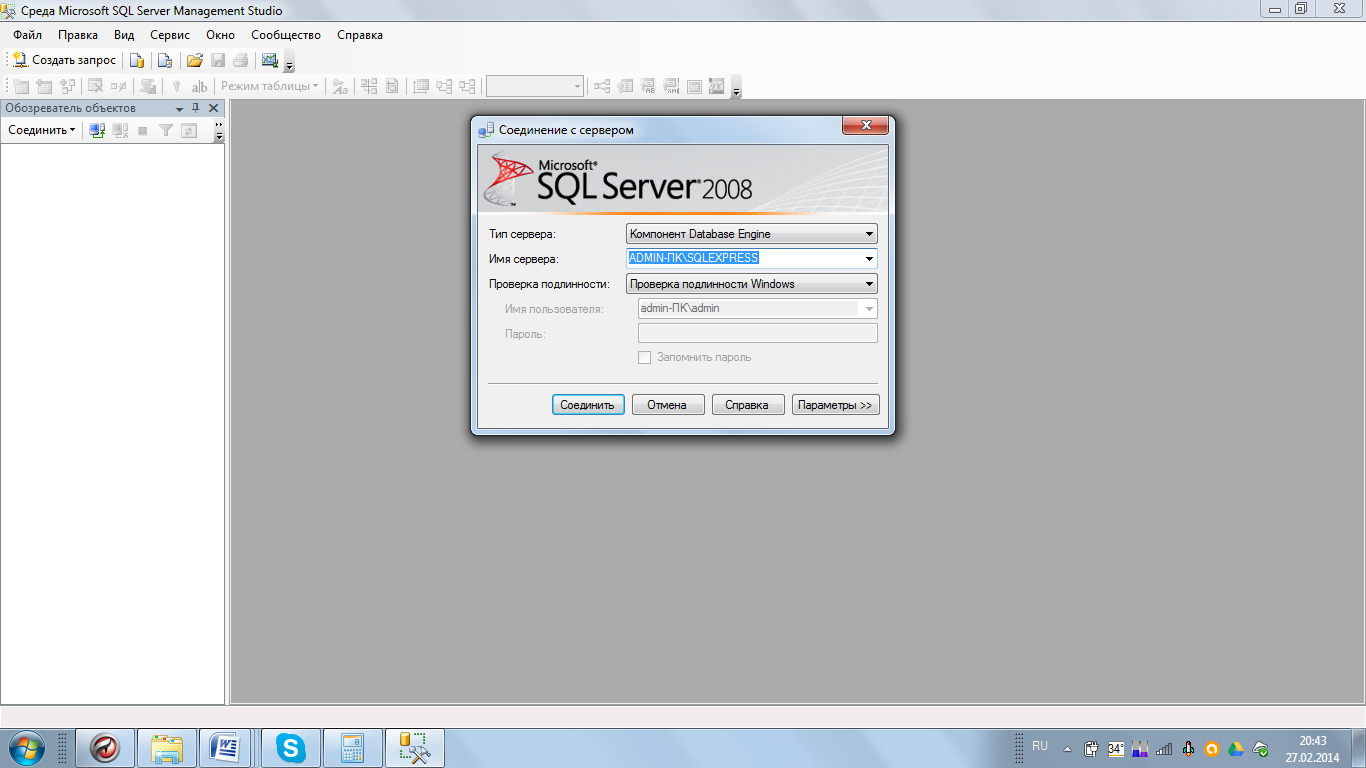Open Calculator from taskbar

pyautogui.click(x=353, y=748)
